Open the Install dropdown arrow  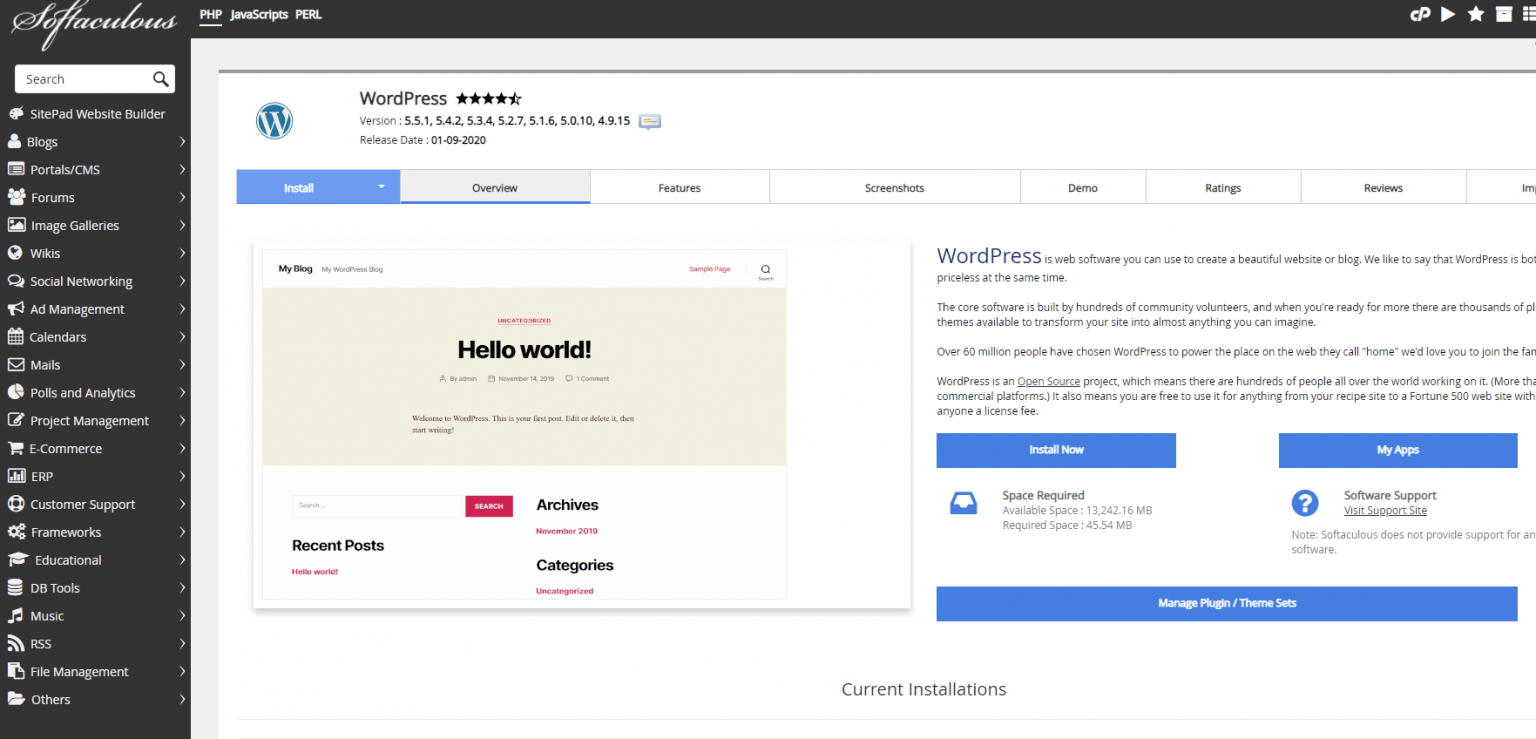[381, 187]
